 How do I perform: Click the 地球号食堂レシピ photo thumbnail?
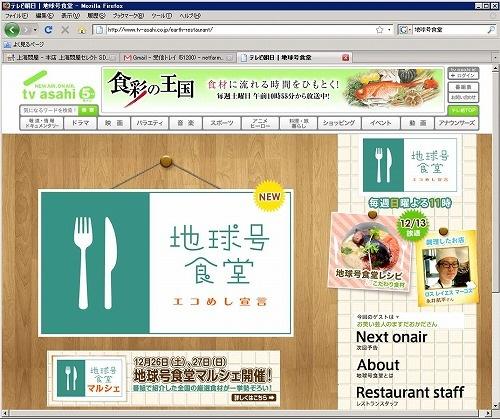[370, 251]
